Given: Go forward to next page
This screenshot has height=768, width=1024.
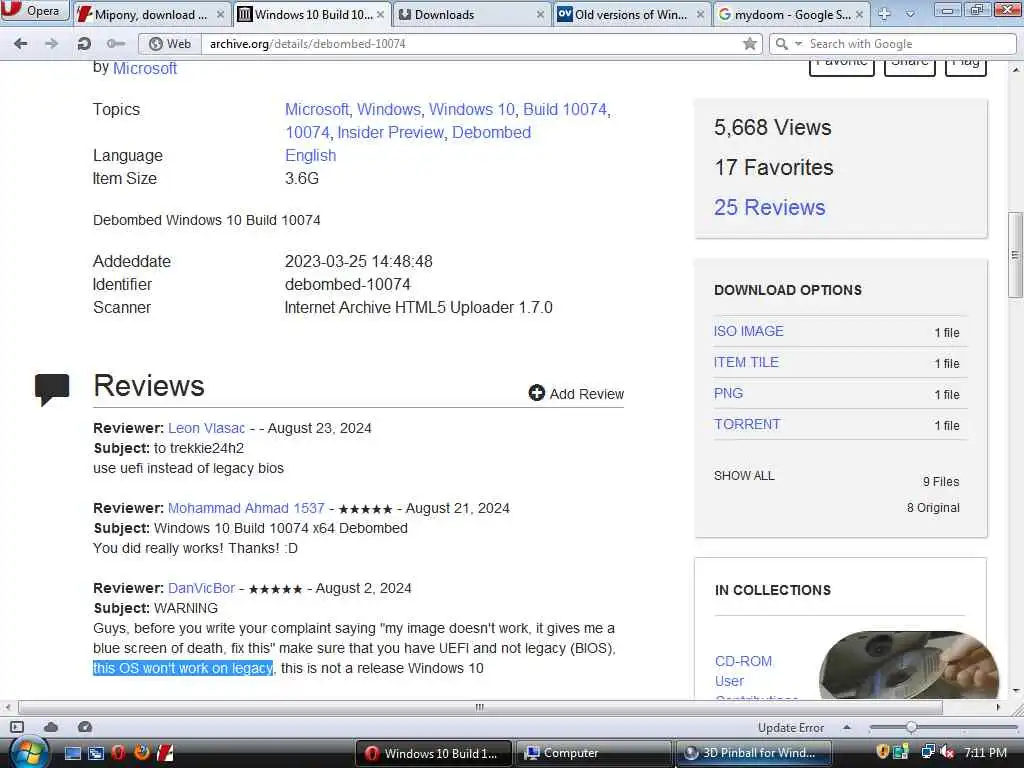Looking at the screenshot, I should 52,44.
